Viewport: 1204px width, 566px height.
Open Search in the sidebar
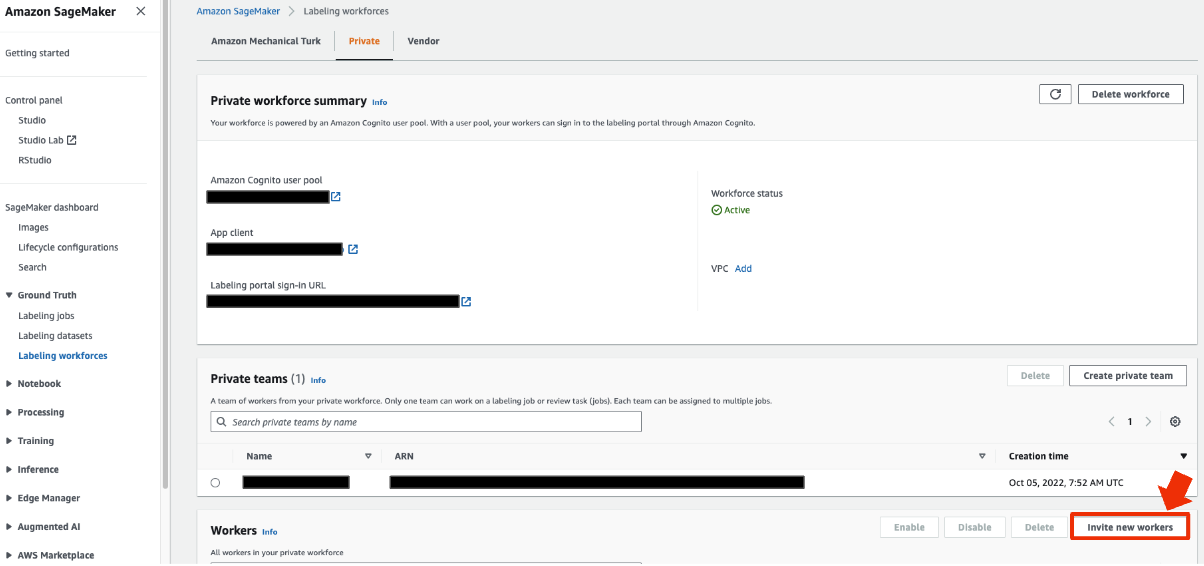coord(32,267)
